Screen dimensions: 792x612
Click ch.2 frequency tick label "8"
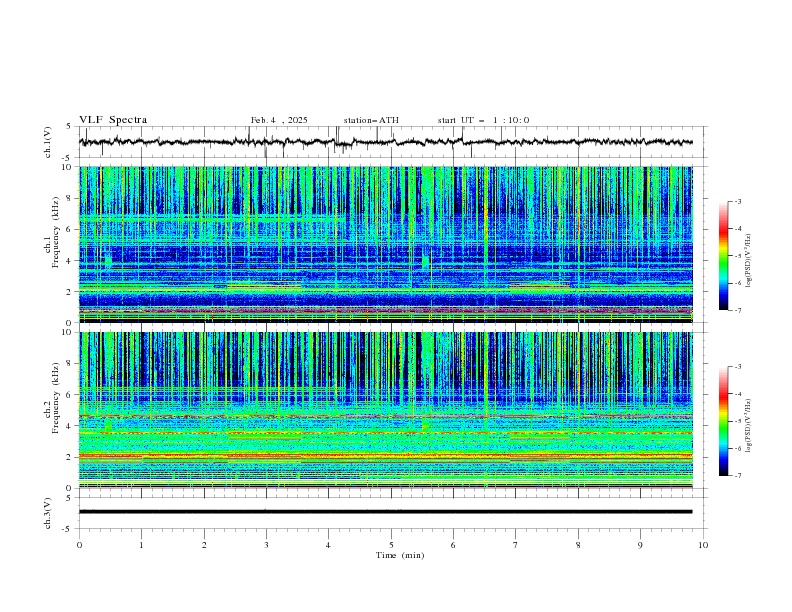[x=69, y=364]
